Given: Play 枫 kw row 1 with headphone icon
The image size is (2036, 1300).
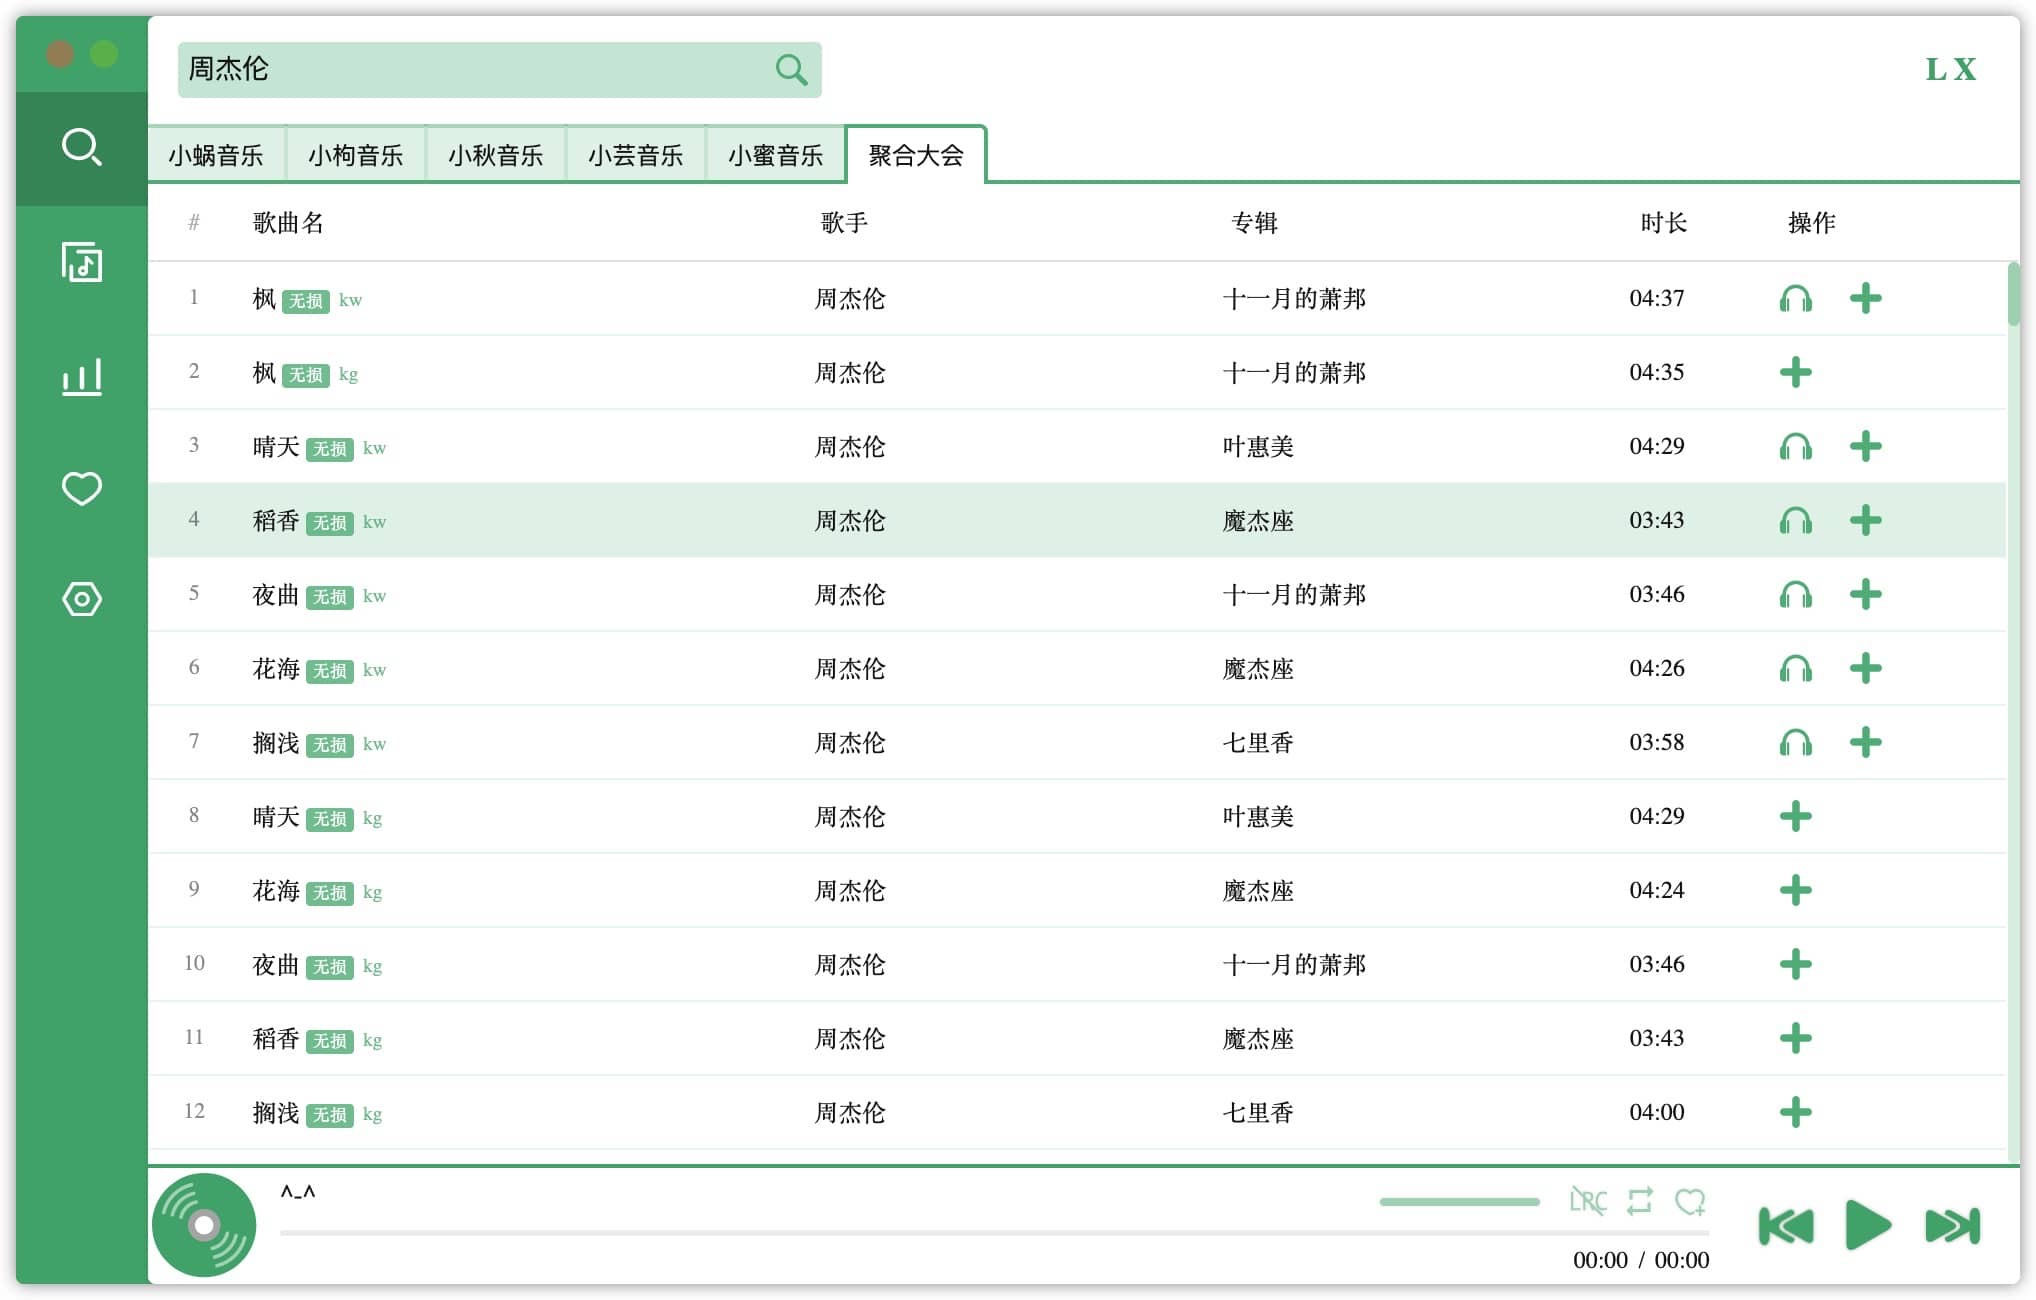Looking at the screenshot, I should [1795, 298].
